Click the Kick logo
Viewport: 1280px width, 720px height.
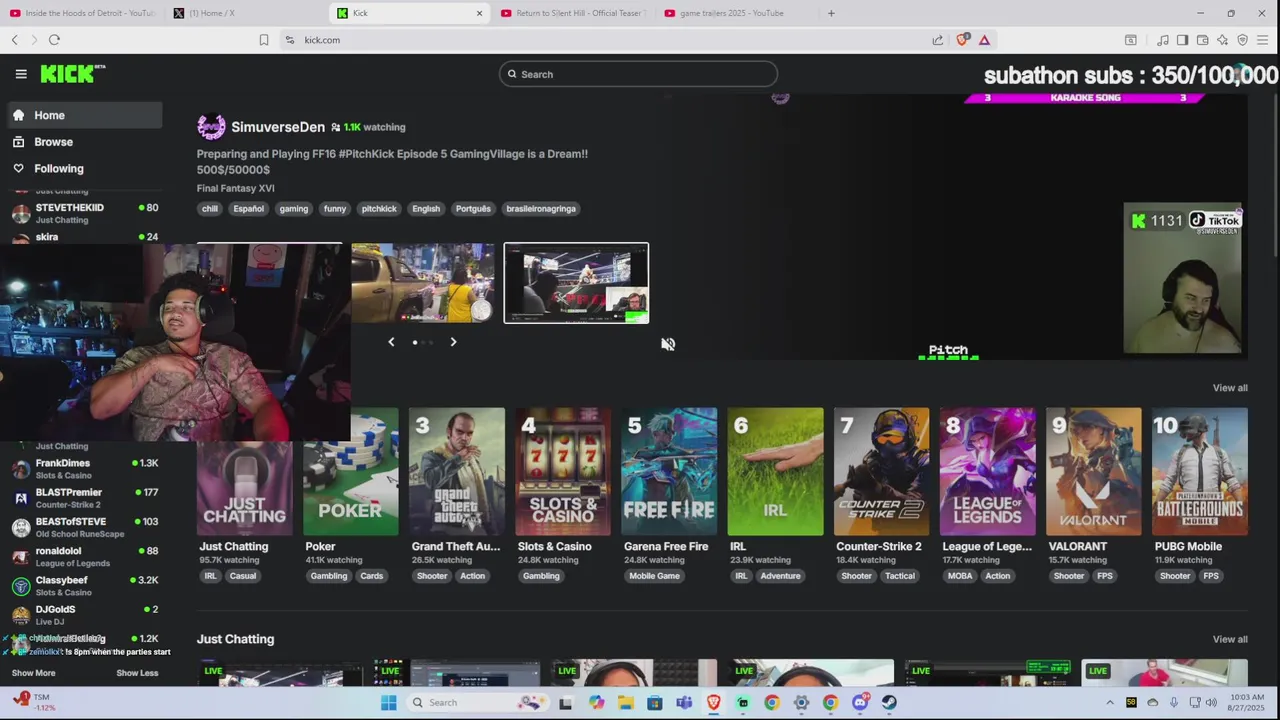72,74
